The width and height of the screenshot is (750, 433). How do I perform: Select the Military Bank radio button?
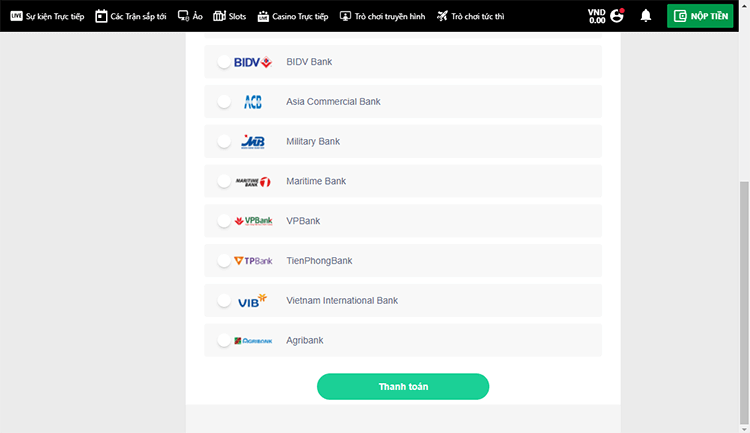tap(224, 141)
